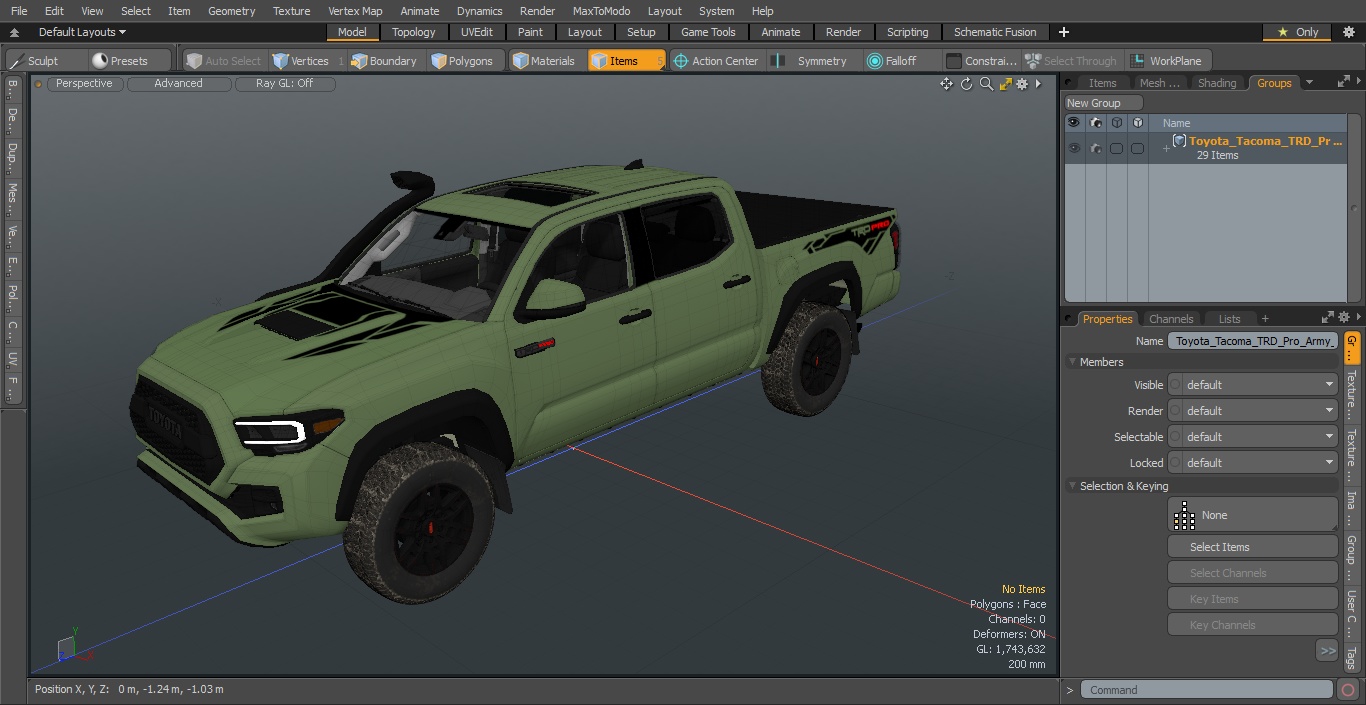Click the viewport rotate icon
1366x705 pixels.
(x=967, y=84)
